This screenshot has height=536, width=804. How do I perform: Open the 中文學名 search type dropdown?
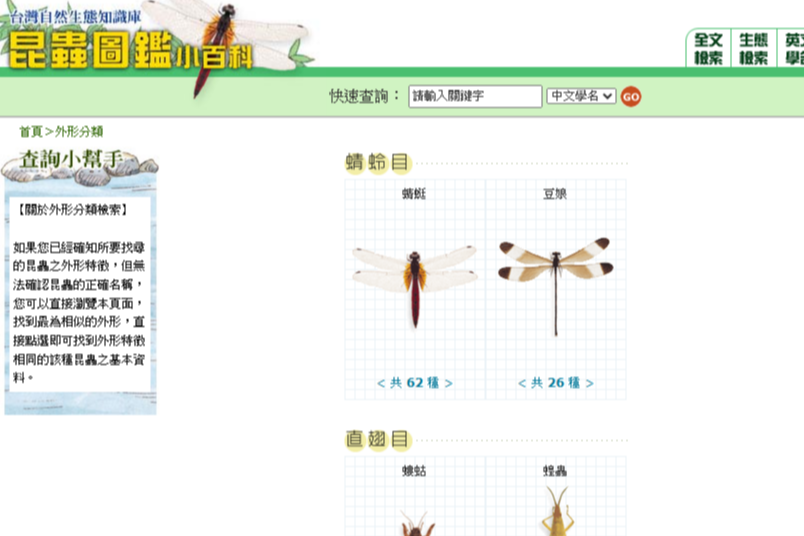click(x=581, y=96)
